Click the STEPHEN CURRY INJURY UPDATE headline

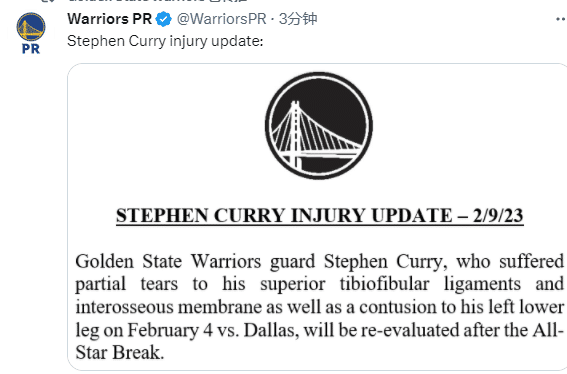pyautogui.click(x=284, y=216)
